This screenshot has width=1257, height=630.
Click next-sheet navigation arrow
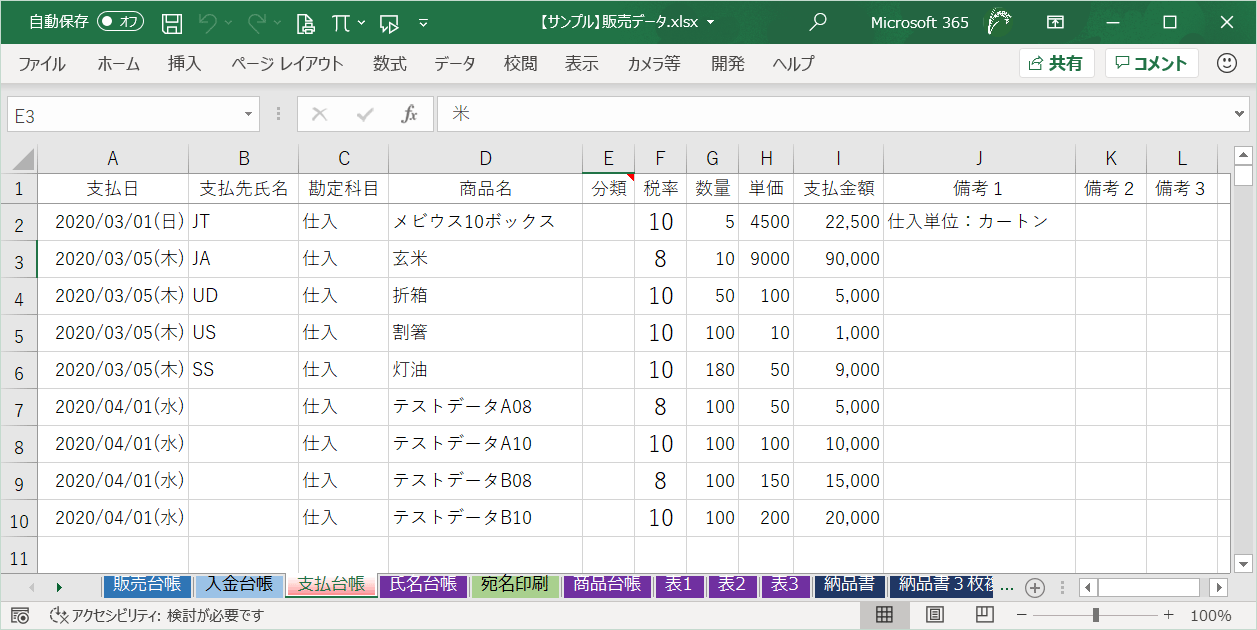[x=59, y=587]
